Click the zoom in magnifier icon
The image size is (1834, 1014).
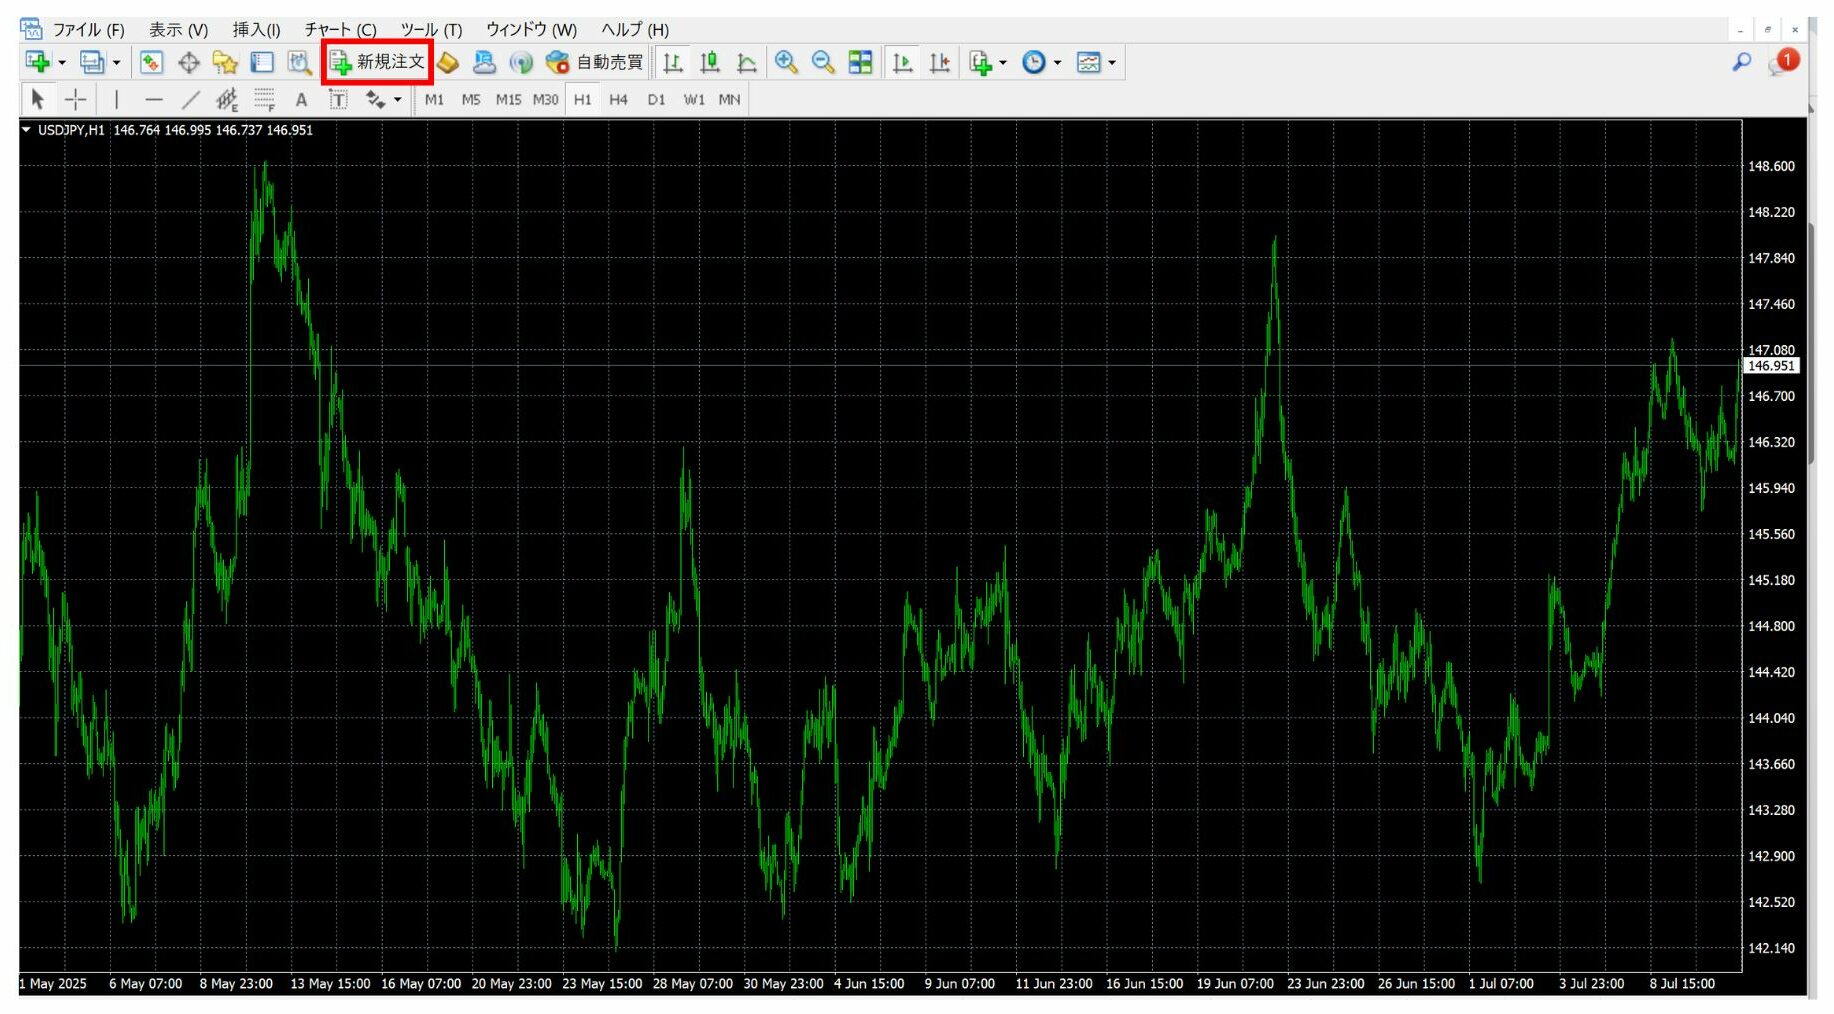point(786,63)
